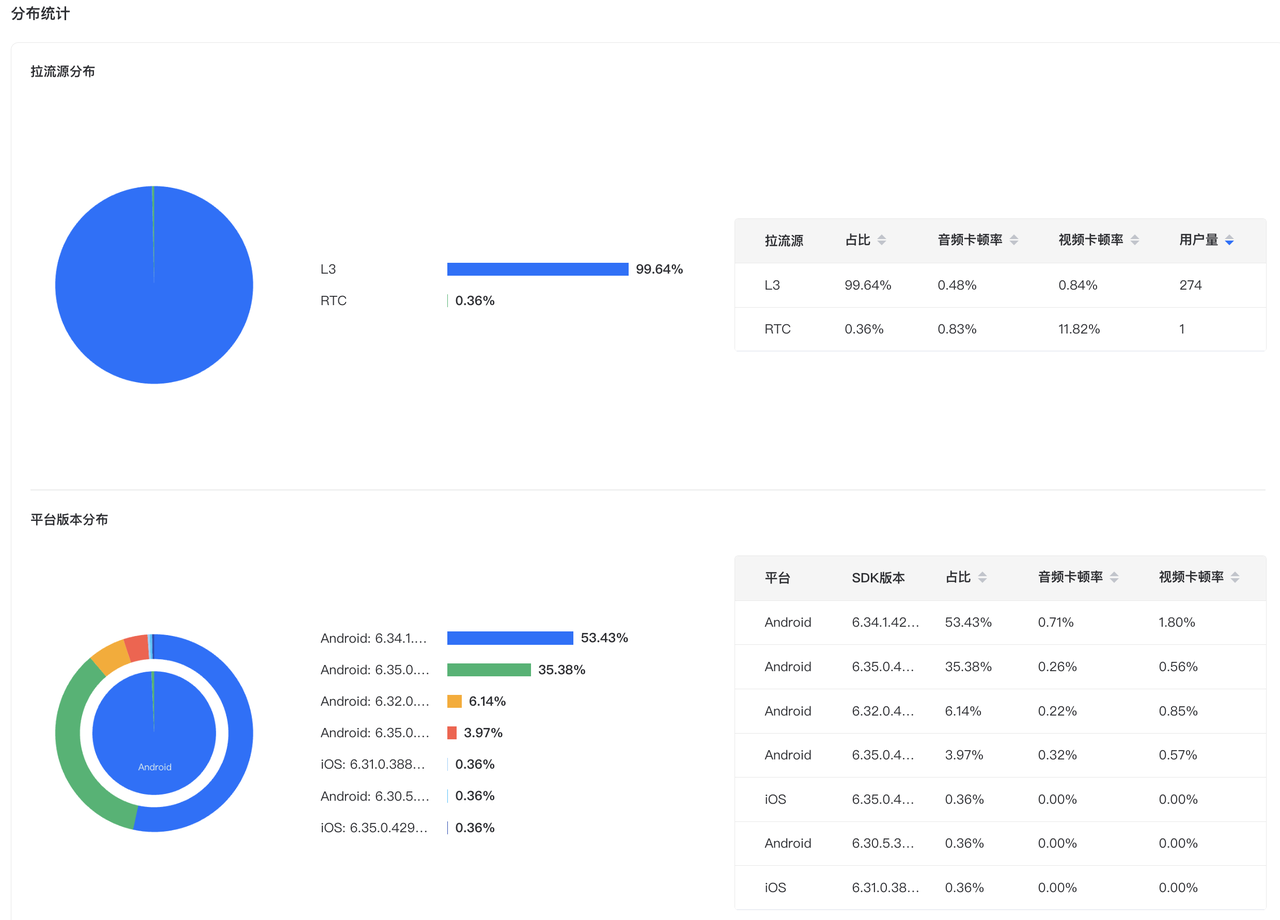The width and height of the screenshot is (1280, 920).
Task: Click the large blue pull-source pie chart
Action: (154, 285)
